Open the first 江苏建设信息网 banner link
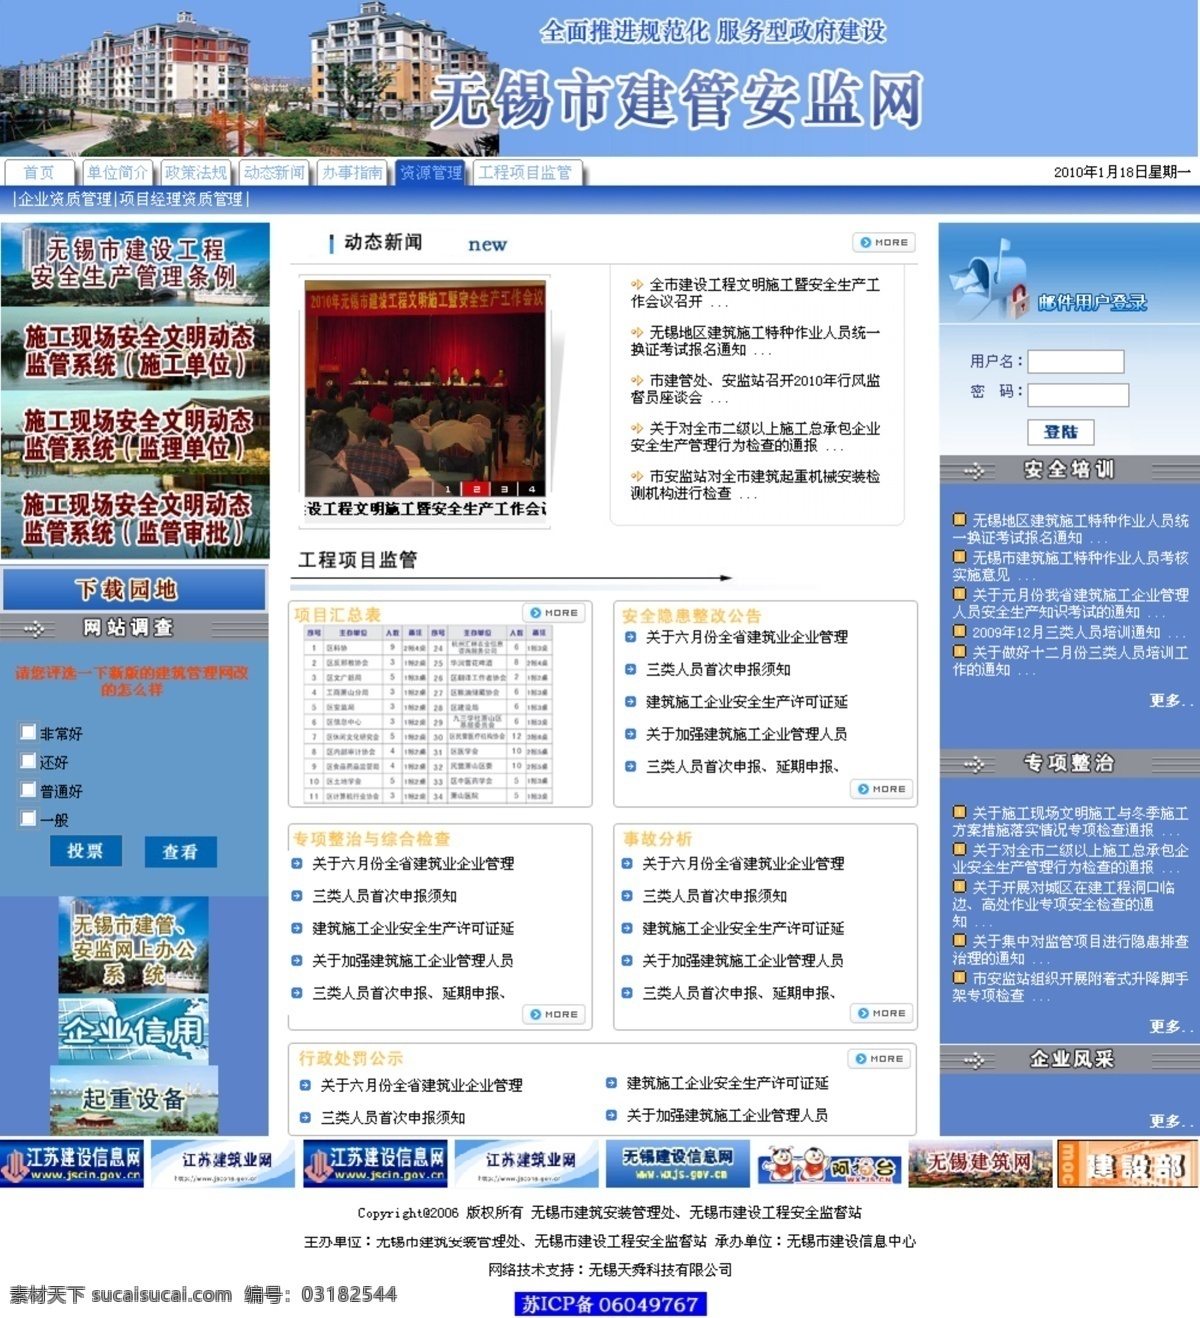This screenshot has width=1200, height=1318. coord(72,1163)
